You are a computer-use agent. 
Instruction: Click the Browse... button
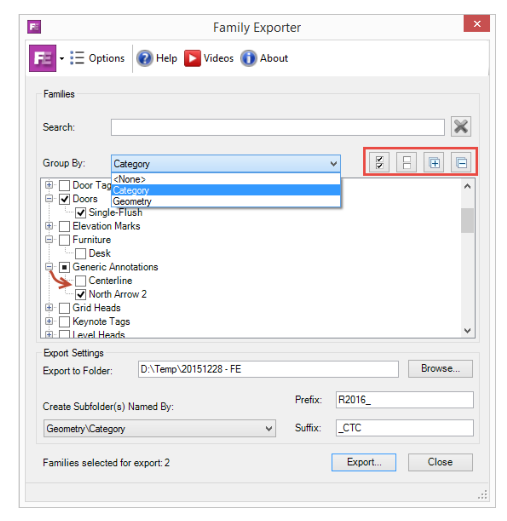[440, 369]
